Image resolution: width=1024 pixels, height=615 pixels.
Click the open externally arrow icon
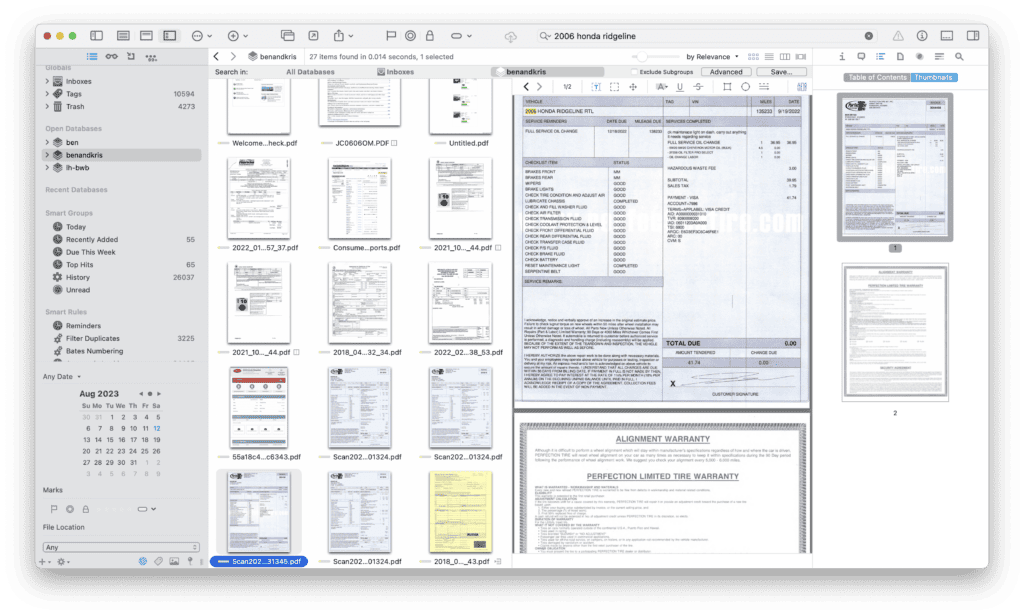coord(313,36)
